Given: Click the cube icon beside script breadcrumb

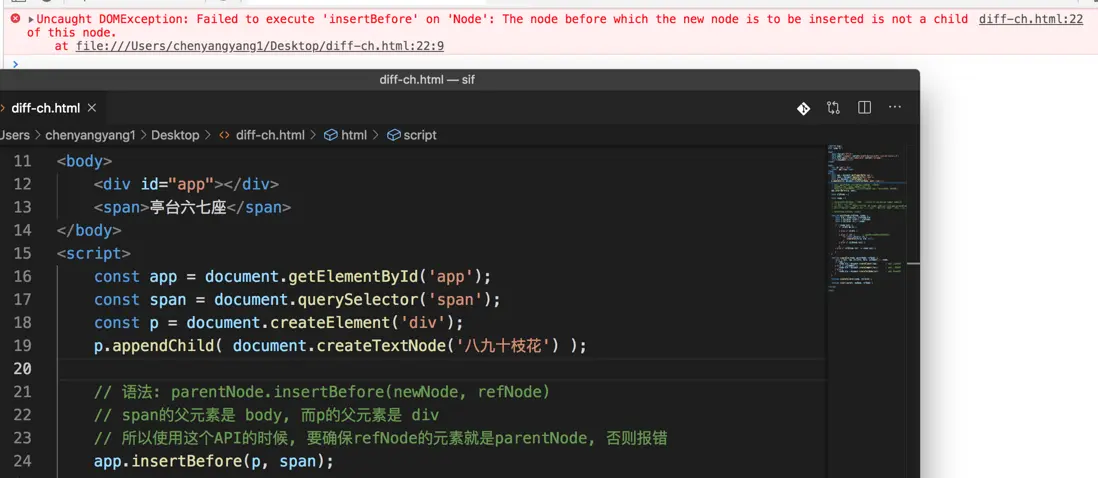Looking at the screenshot, I should point(394,135).
